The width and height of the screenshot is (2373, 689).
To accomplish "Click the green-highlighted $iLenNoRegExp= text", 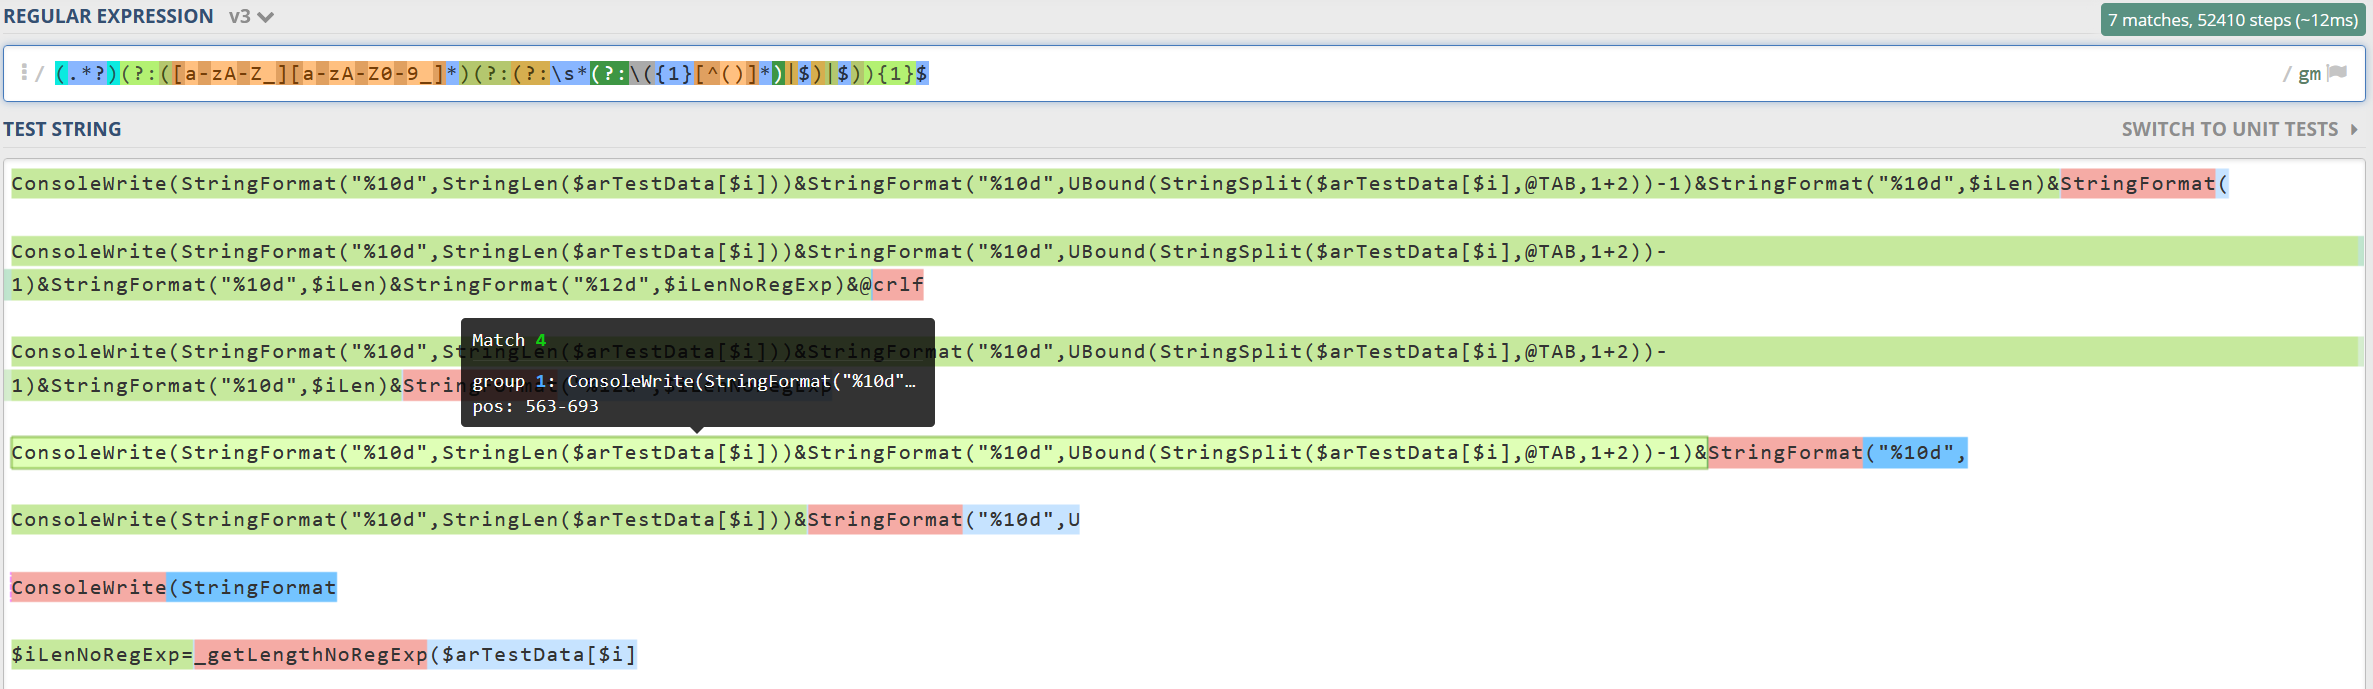I will 101,655.
